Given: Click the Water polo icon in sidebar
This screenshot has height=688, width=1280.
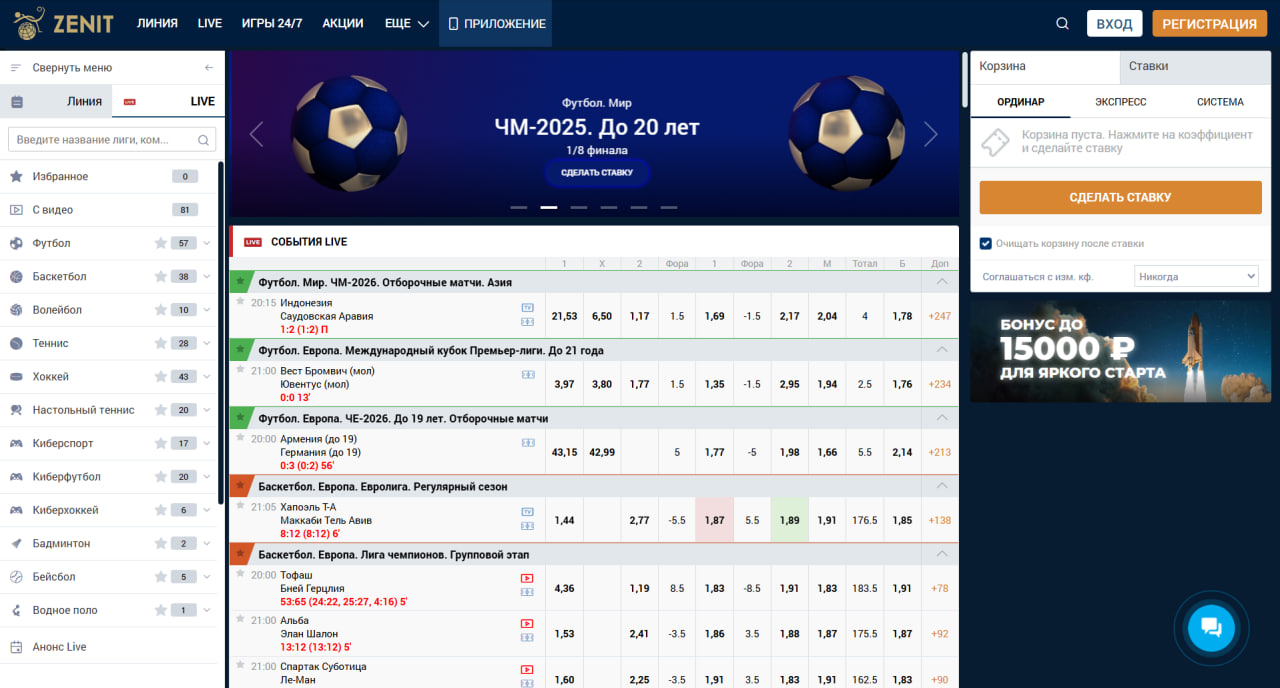Looking at the screenshot, I should pos(16,610).
